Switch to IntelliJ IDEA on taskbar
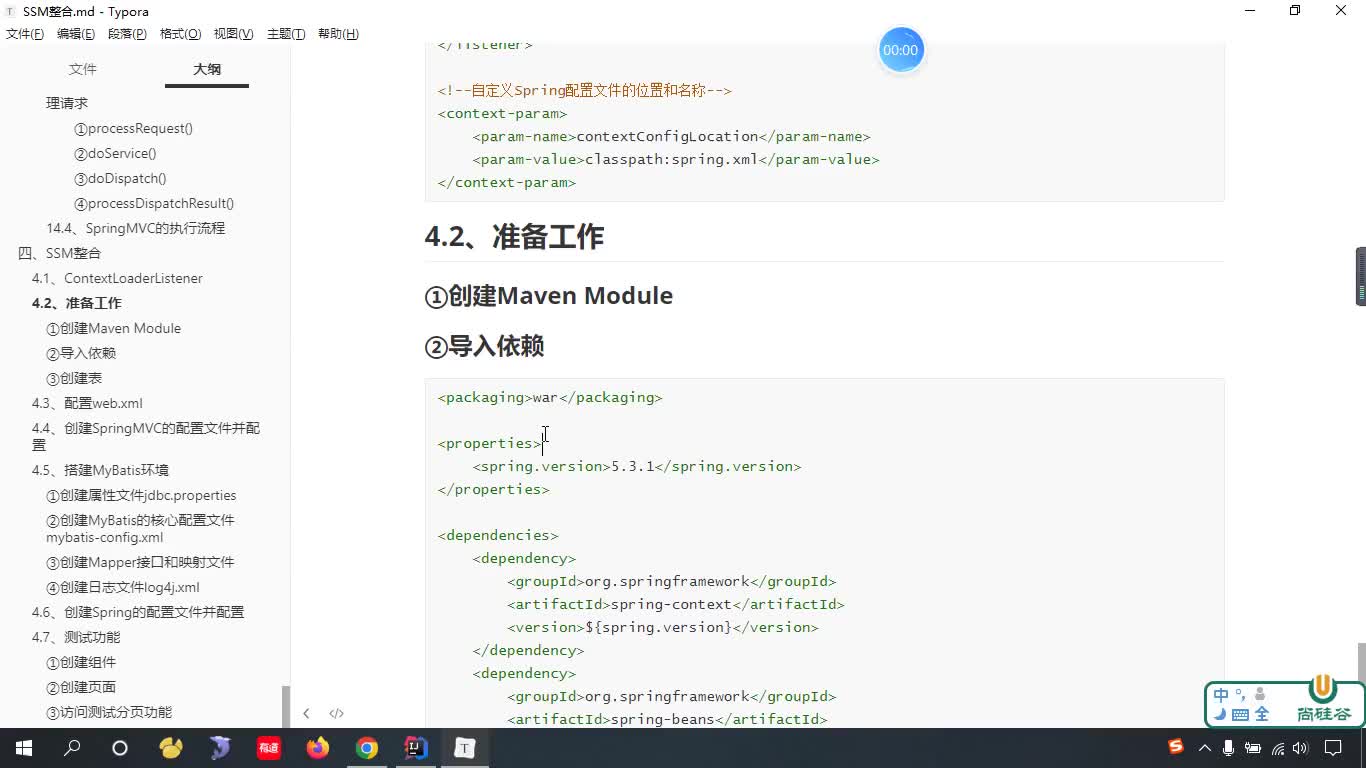The width and height of the screenshot is (1366, 768). pos(416,748)
